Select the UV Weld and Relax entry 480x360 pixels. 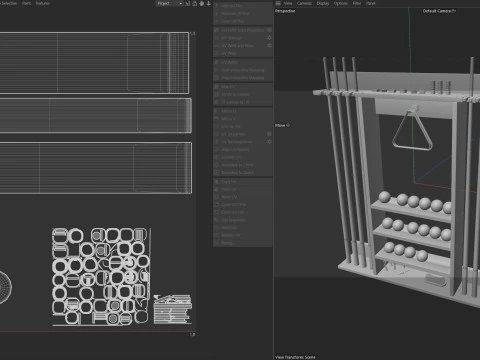(243, 46)
